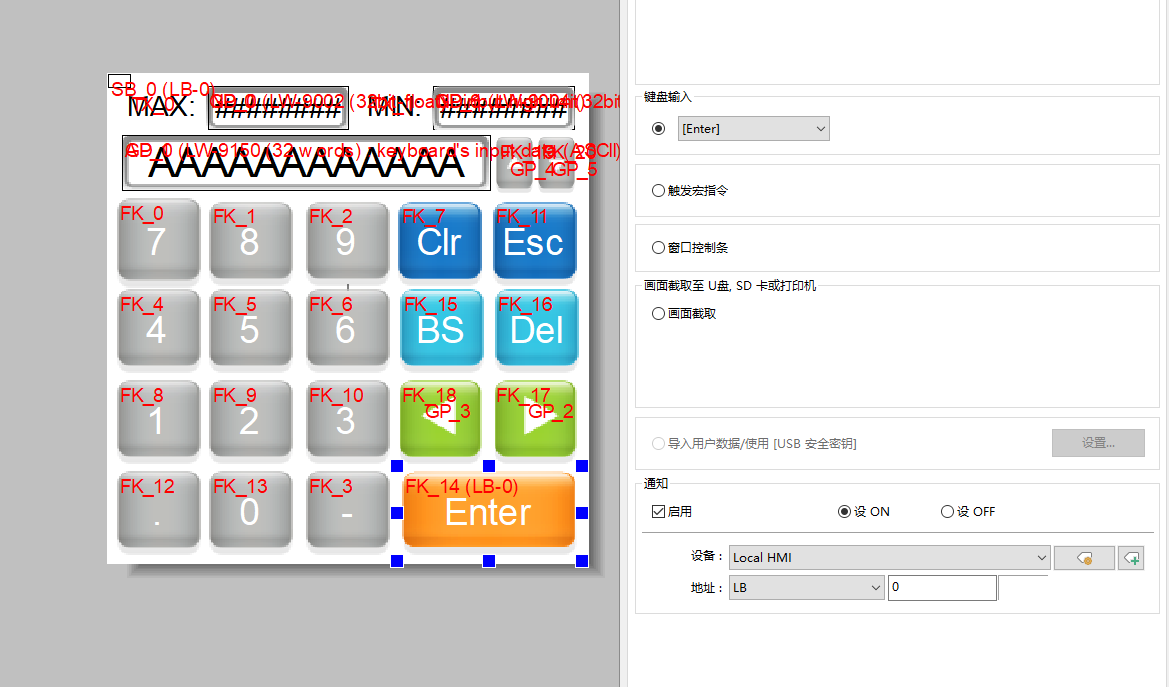
Task: Open the [Enter] keyboard input dropdown
Action: (753, 128)
